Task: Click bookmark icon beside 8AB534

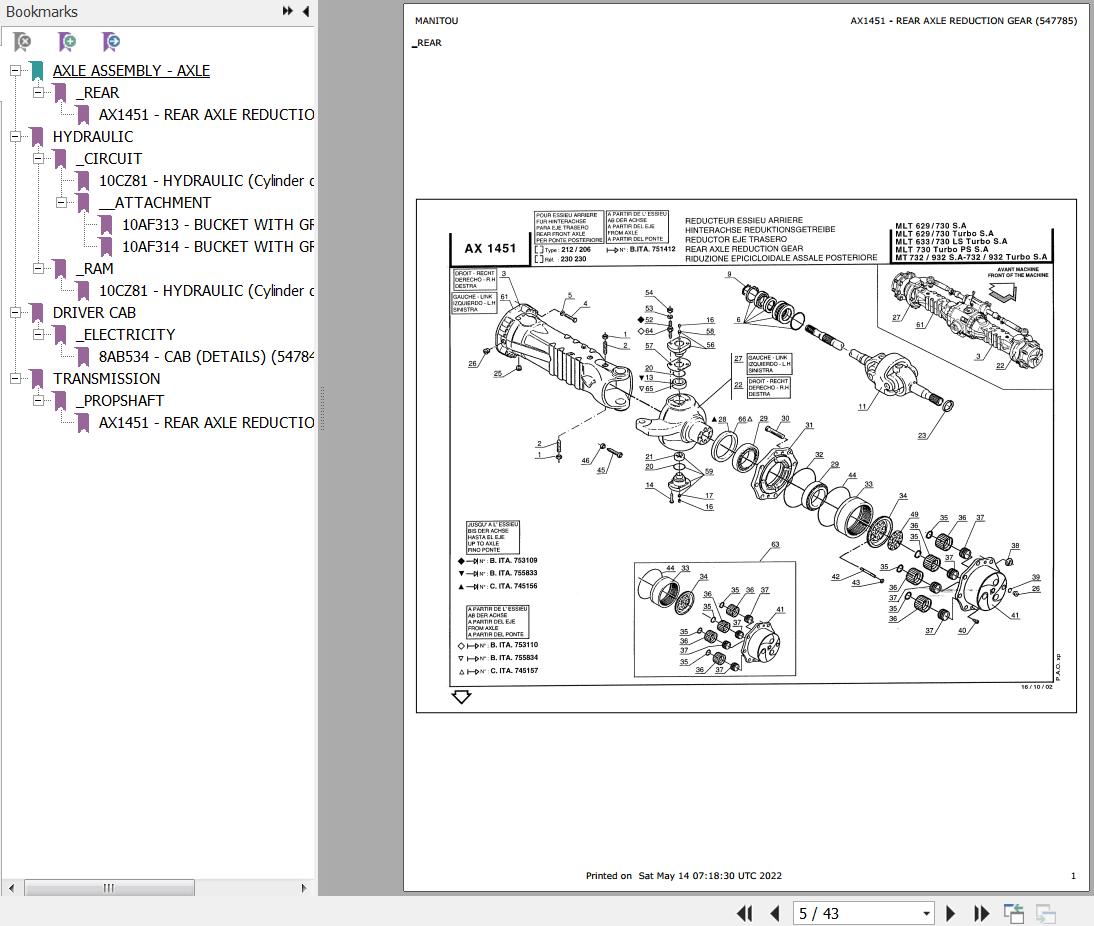Action: coord(83,357)
